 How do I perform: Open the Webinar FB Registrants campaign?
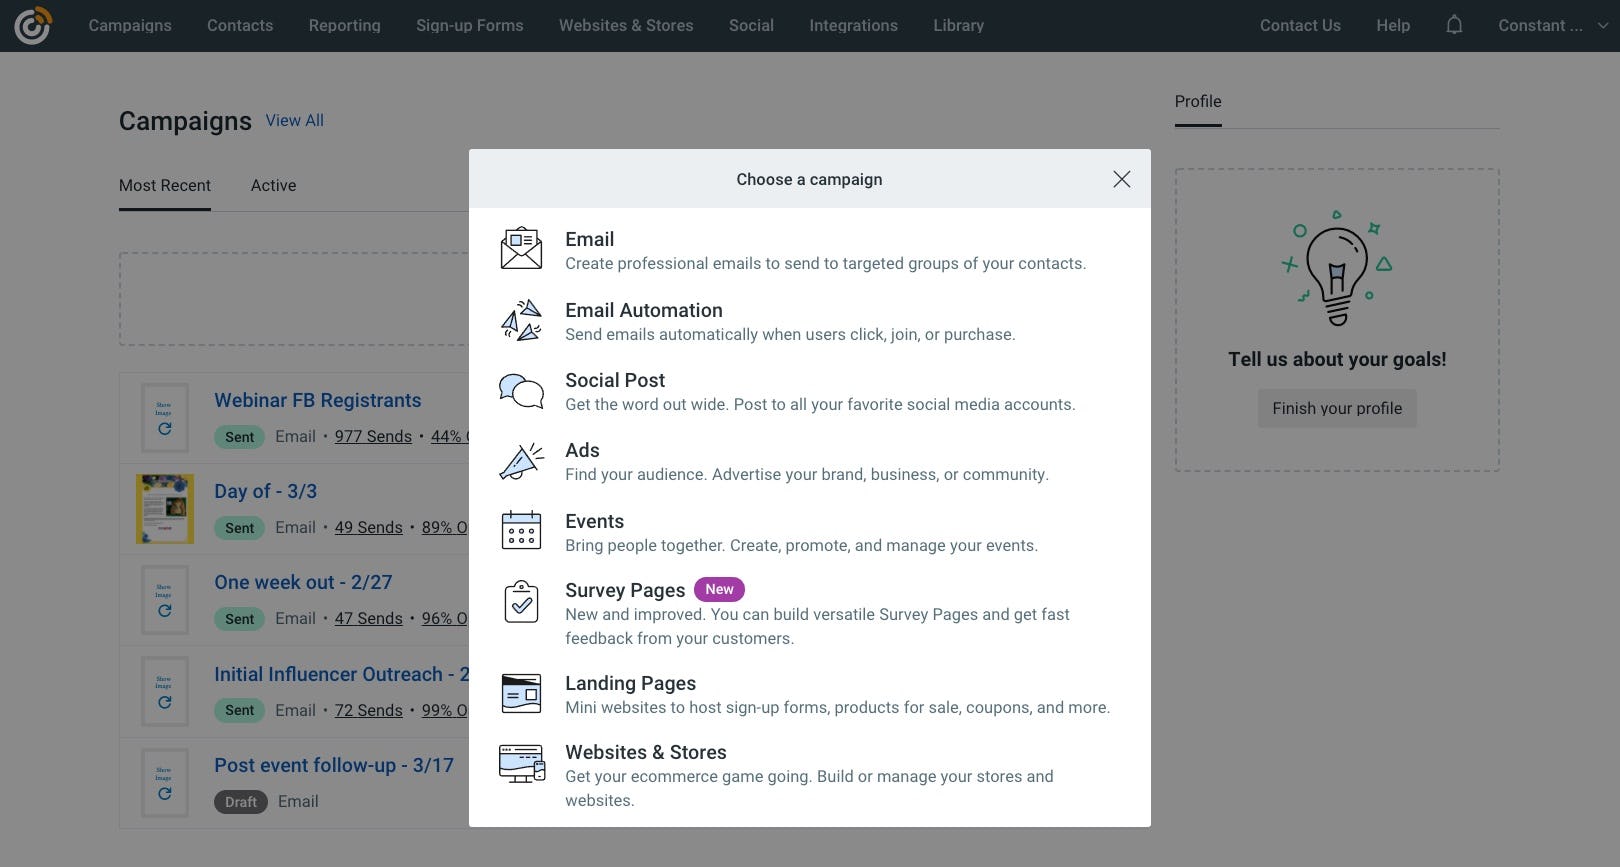(317, 400)
